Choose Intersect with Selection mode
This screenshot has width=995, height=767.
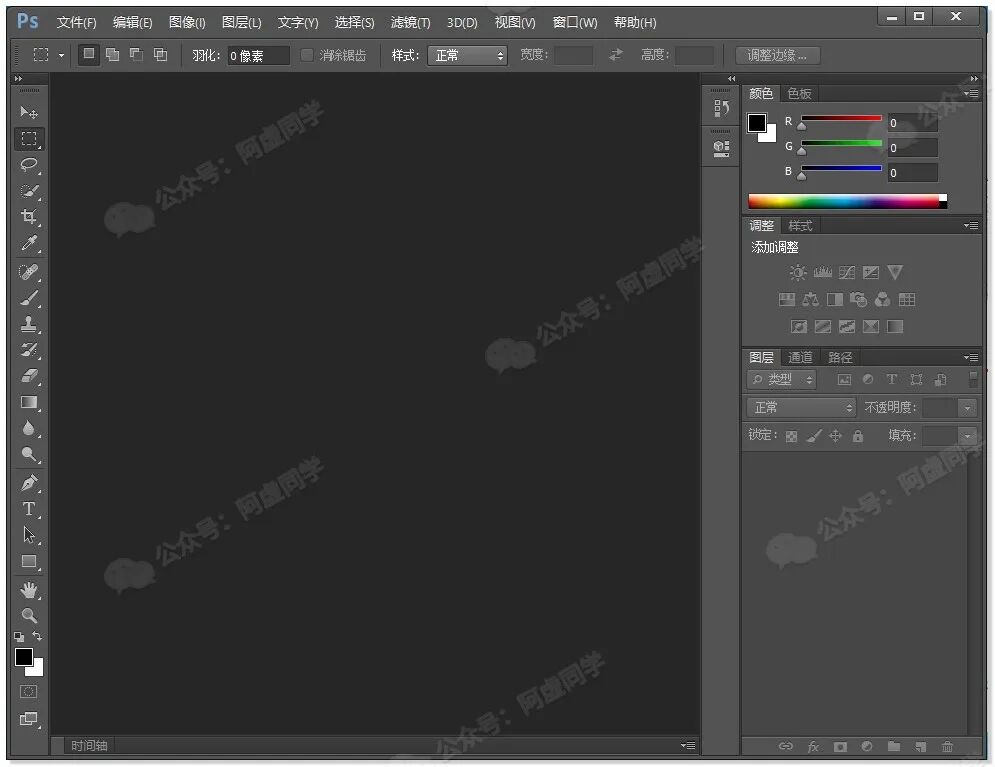coord(161,55)
